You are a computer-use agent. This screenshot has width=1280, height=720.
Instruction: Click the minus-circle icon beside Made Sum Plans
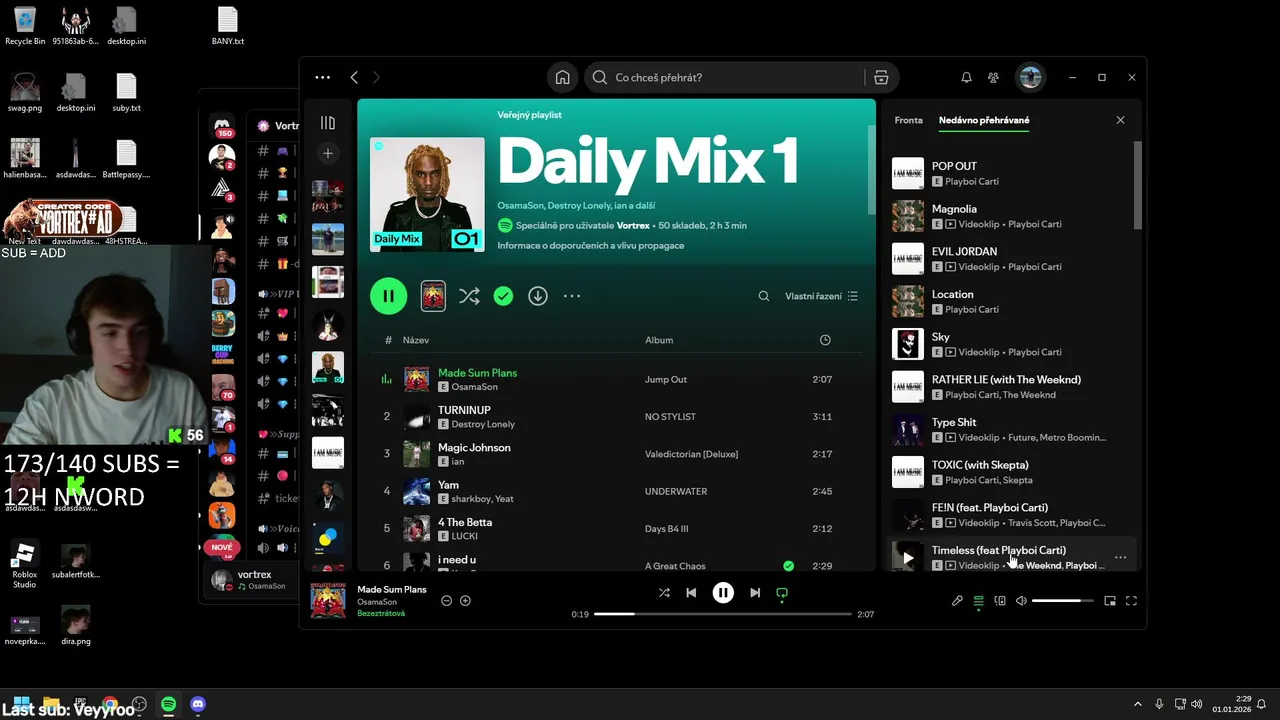point(447,601)
